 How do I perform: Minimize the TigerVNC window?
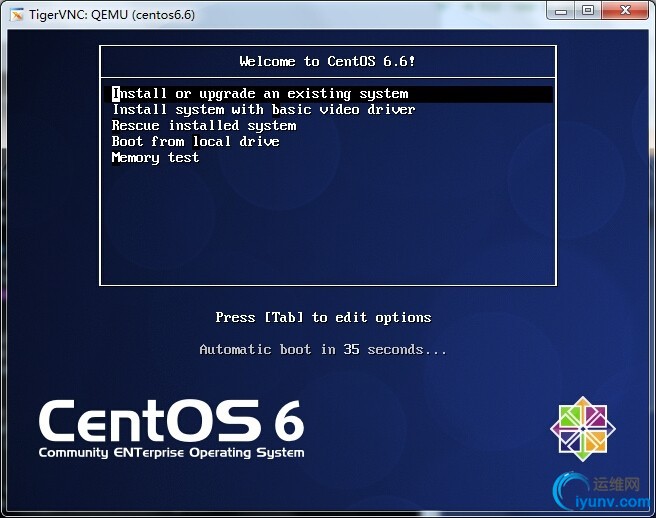tap(561, 11)
